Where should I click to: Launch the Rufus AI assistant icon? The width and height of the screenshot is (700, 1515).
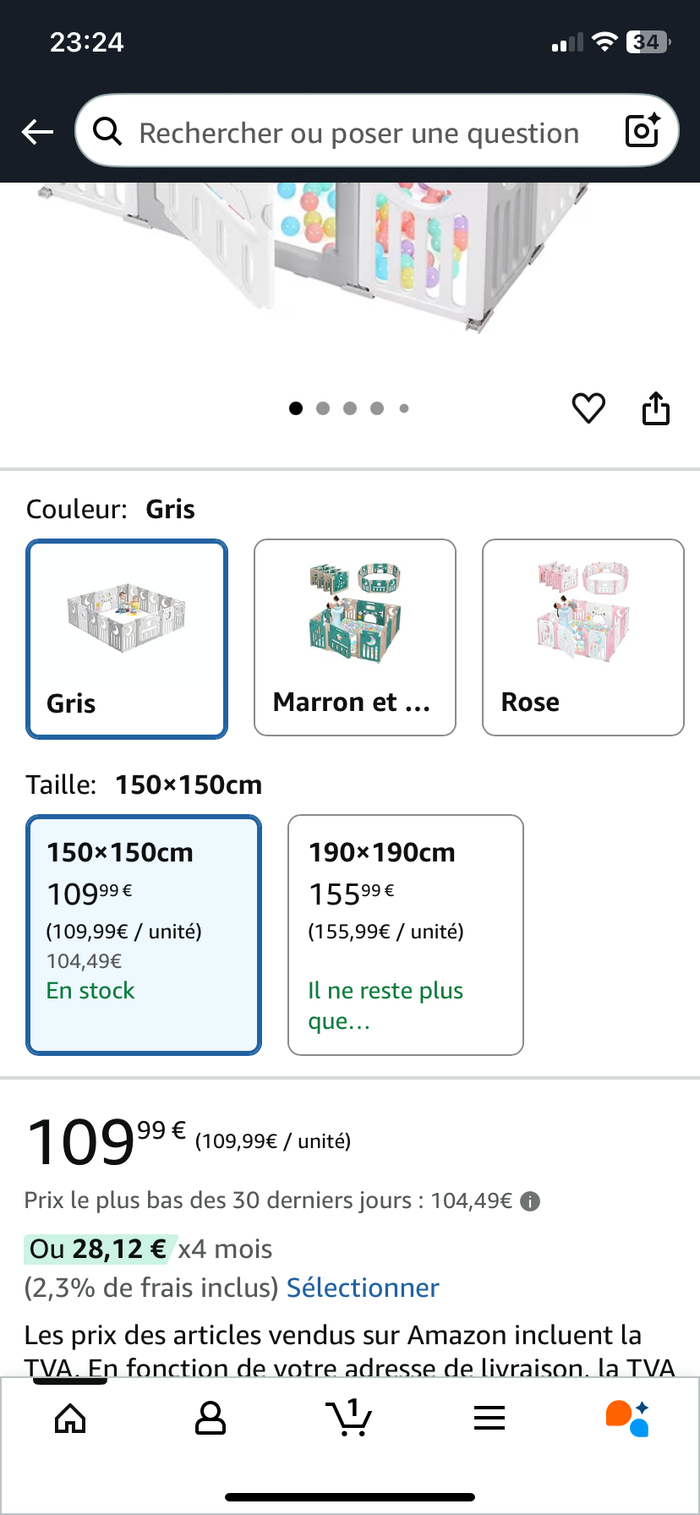point(628,1417)
